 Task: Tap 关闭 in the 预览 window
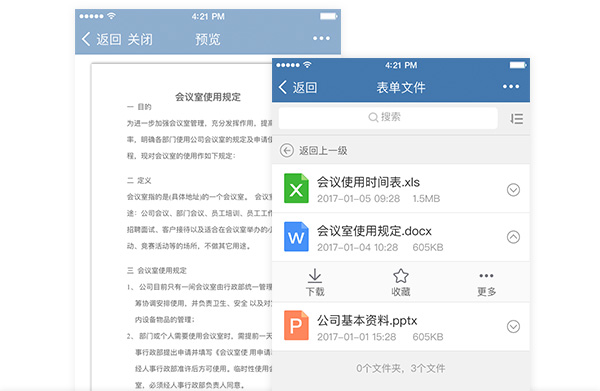pyautogui.click(x=140, y=39)
